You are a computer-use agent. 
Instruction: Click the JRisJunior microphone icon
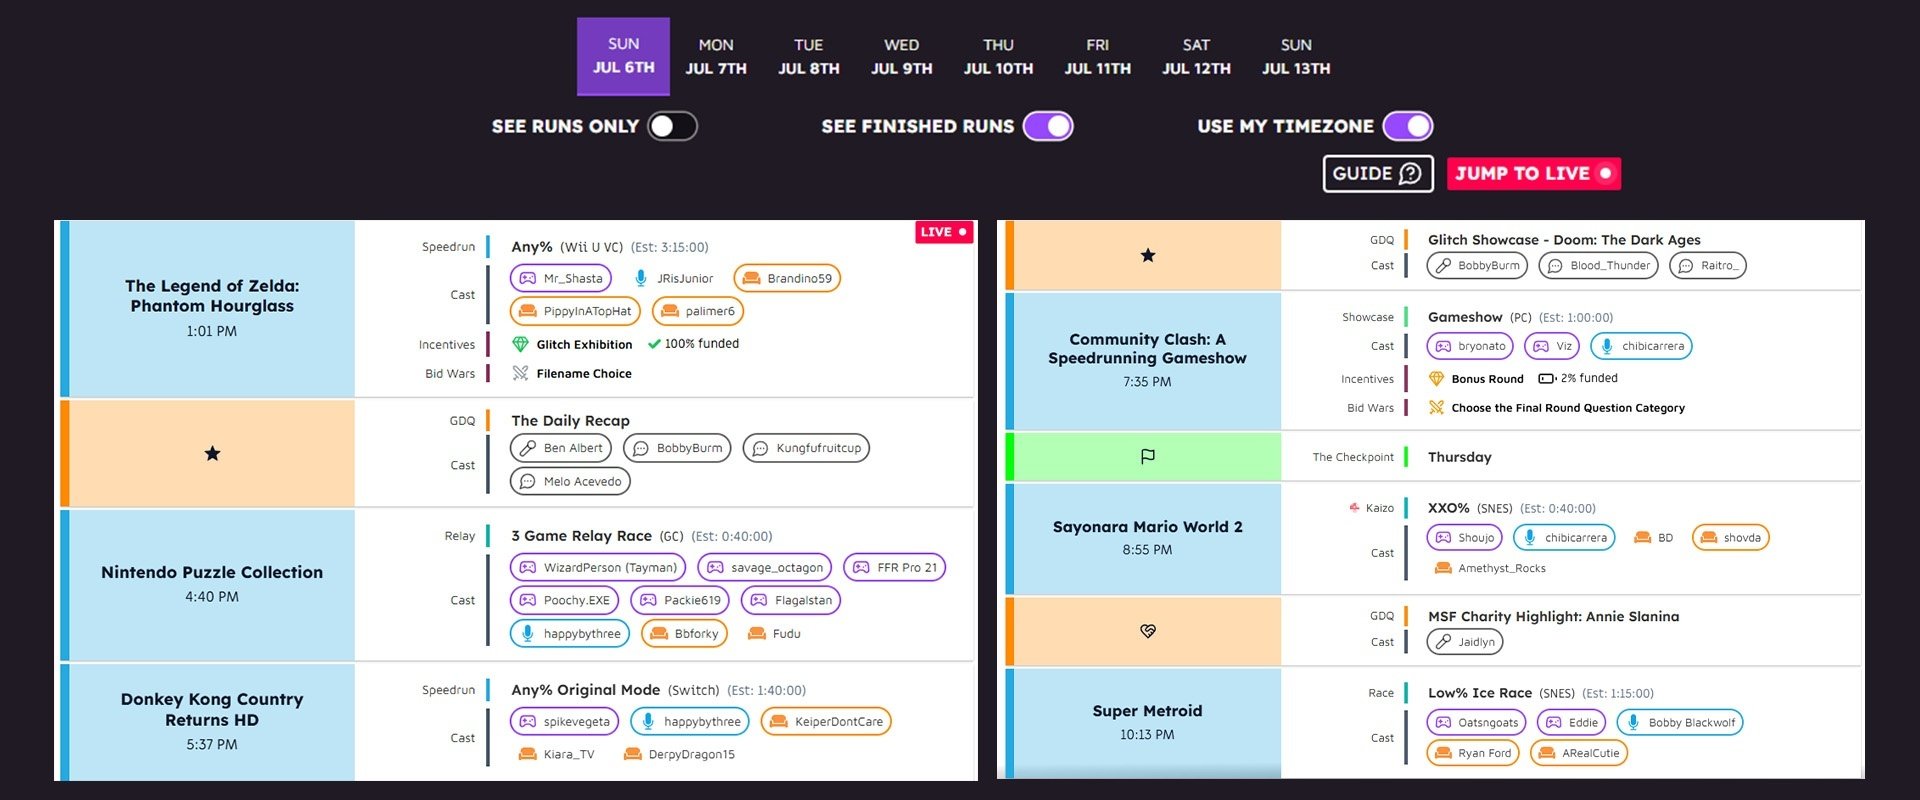(641, 278)
